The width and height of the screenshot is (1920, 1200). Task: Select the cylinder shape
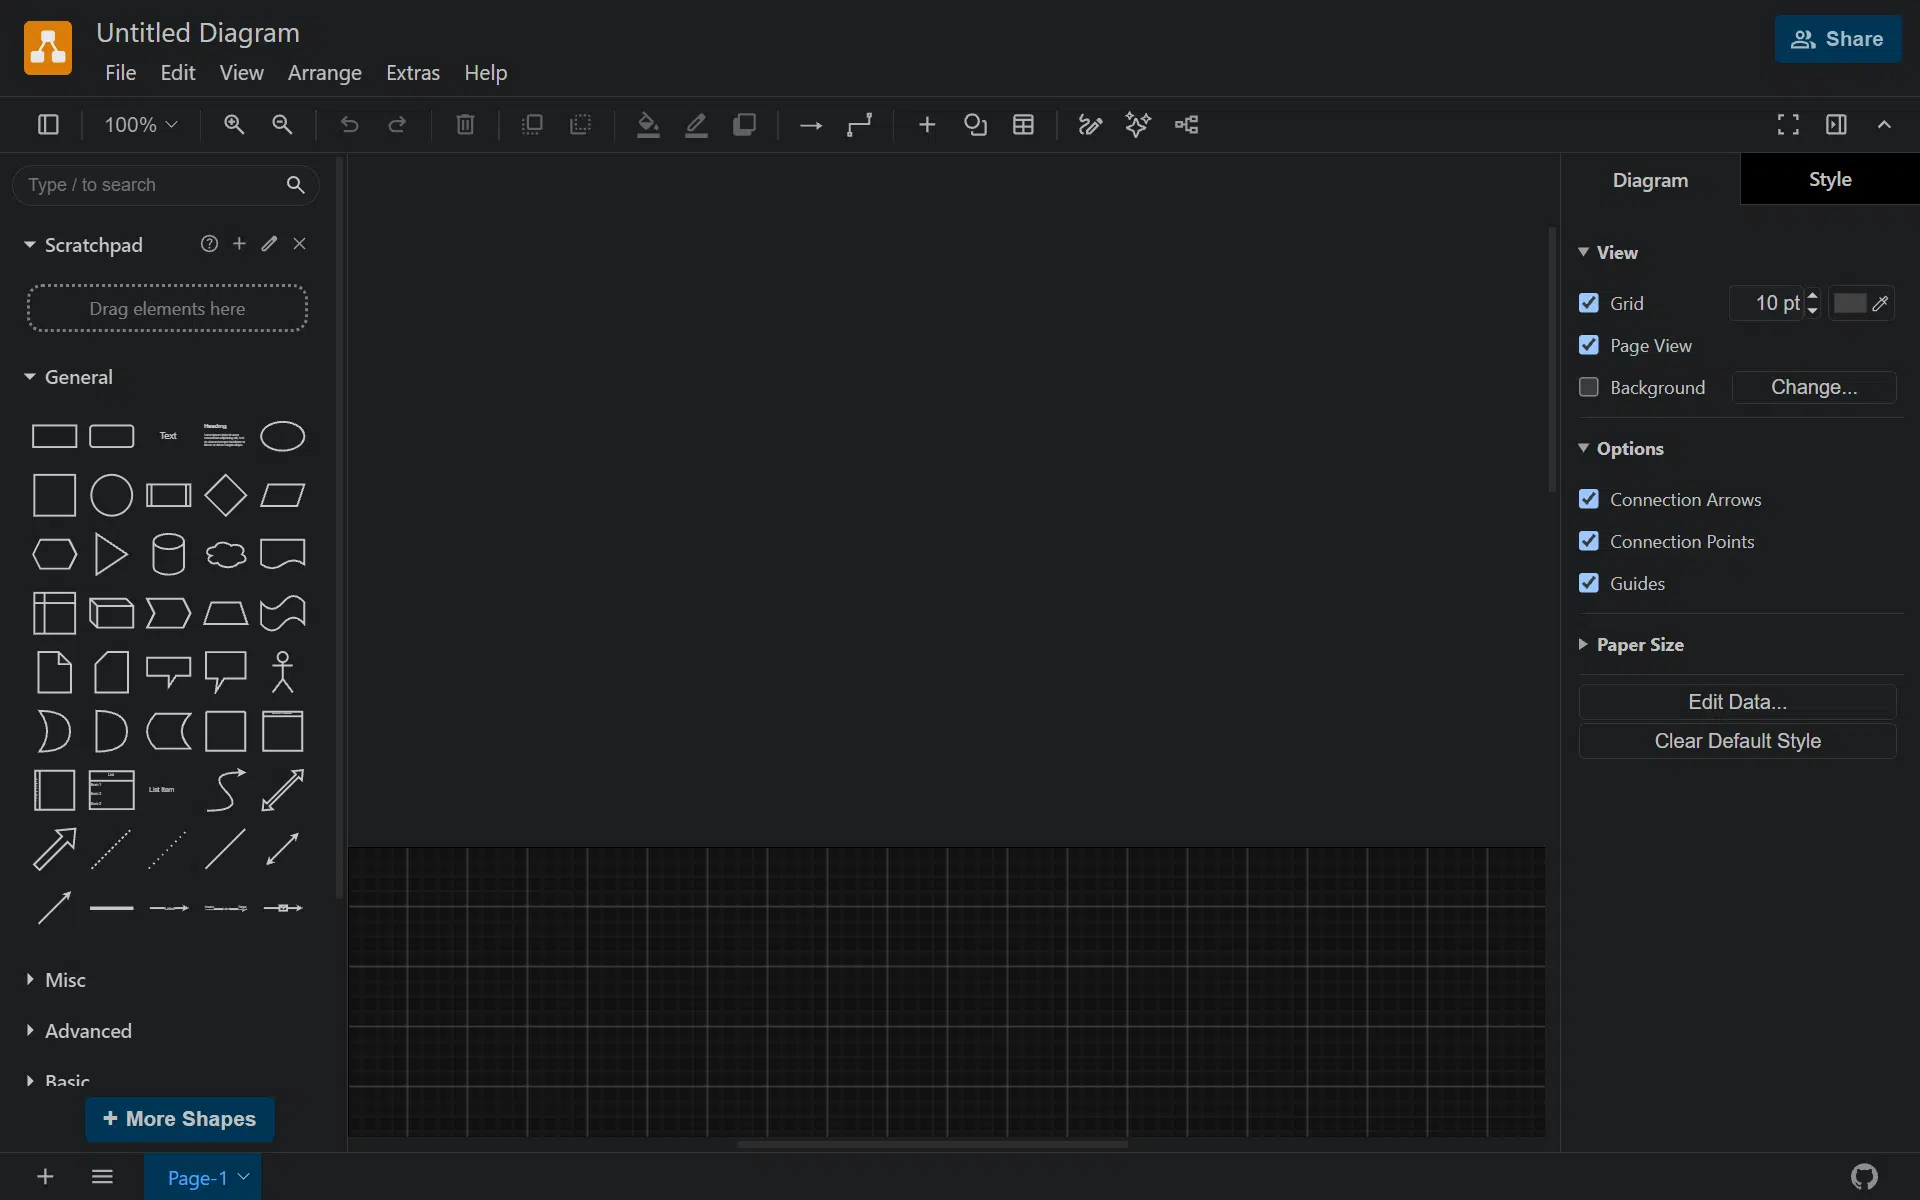coord(169,554)
